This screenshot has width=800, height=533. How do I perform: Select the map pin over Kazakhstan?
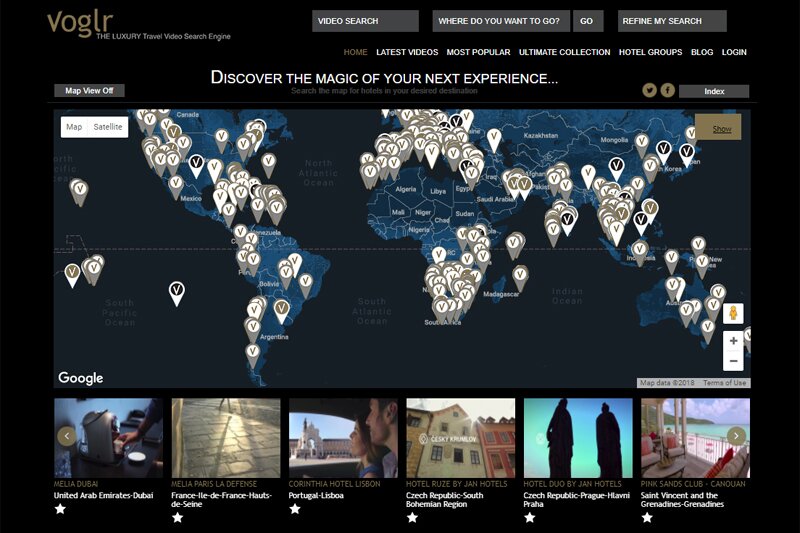tap(493, 140)
